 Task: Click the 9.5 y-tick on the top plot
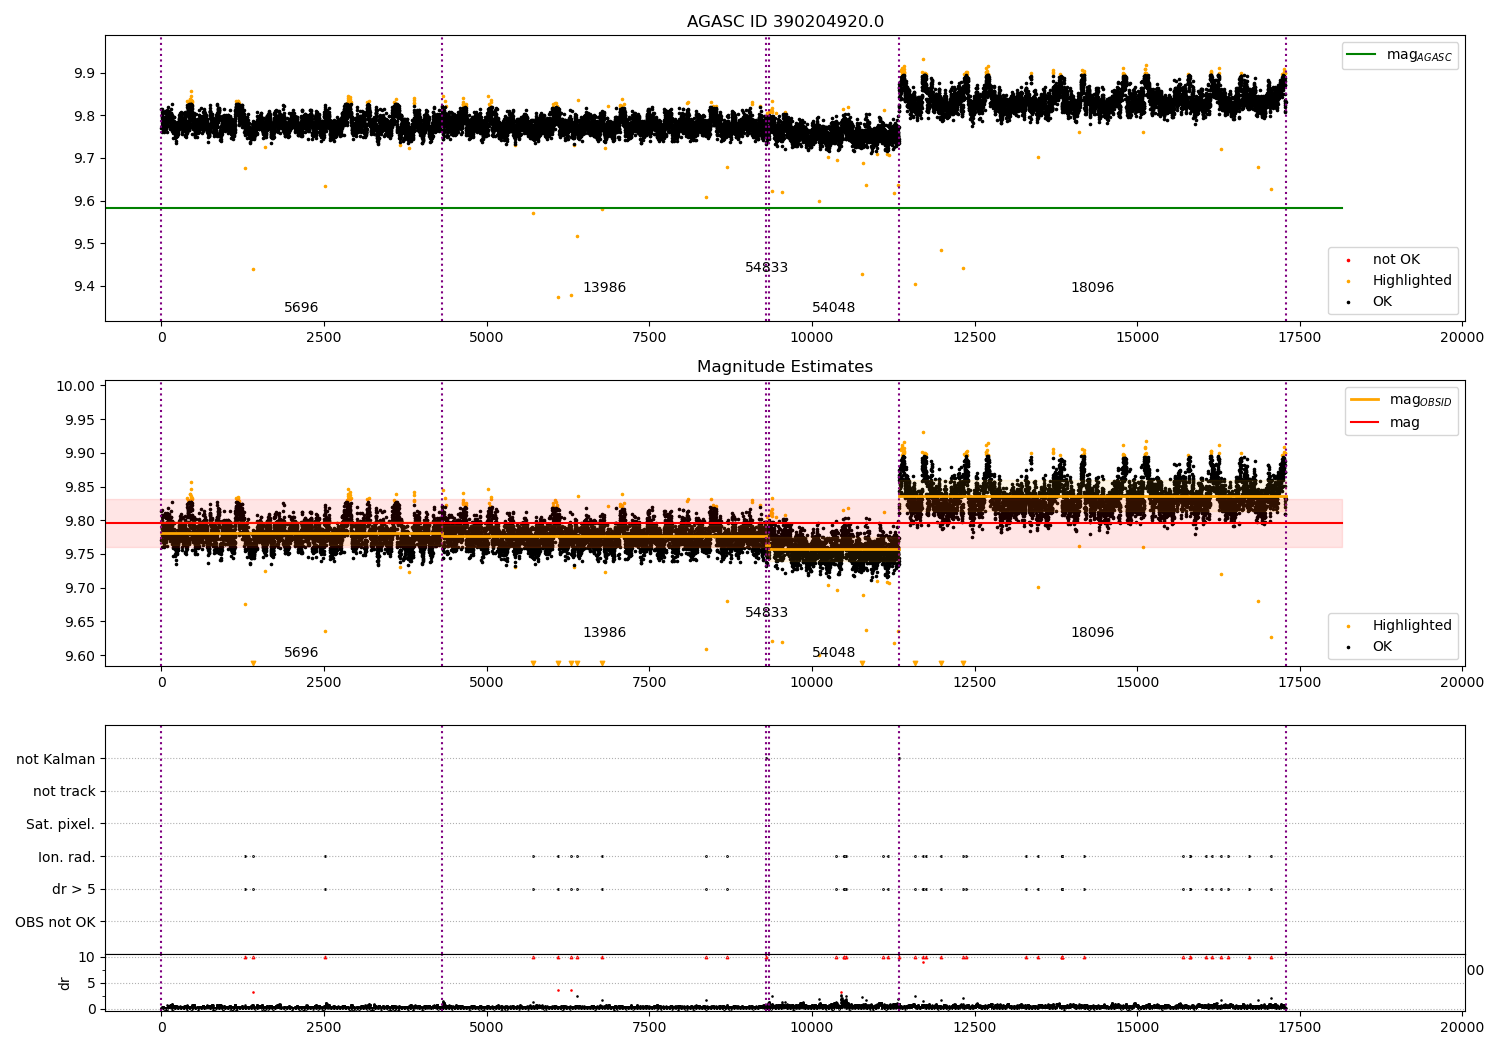83,244
